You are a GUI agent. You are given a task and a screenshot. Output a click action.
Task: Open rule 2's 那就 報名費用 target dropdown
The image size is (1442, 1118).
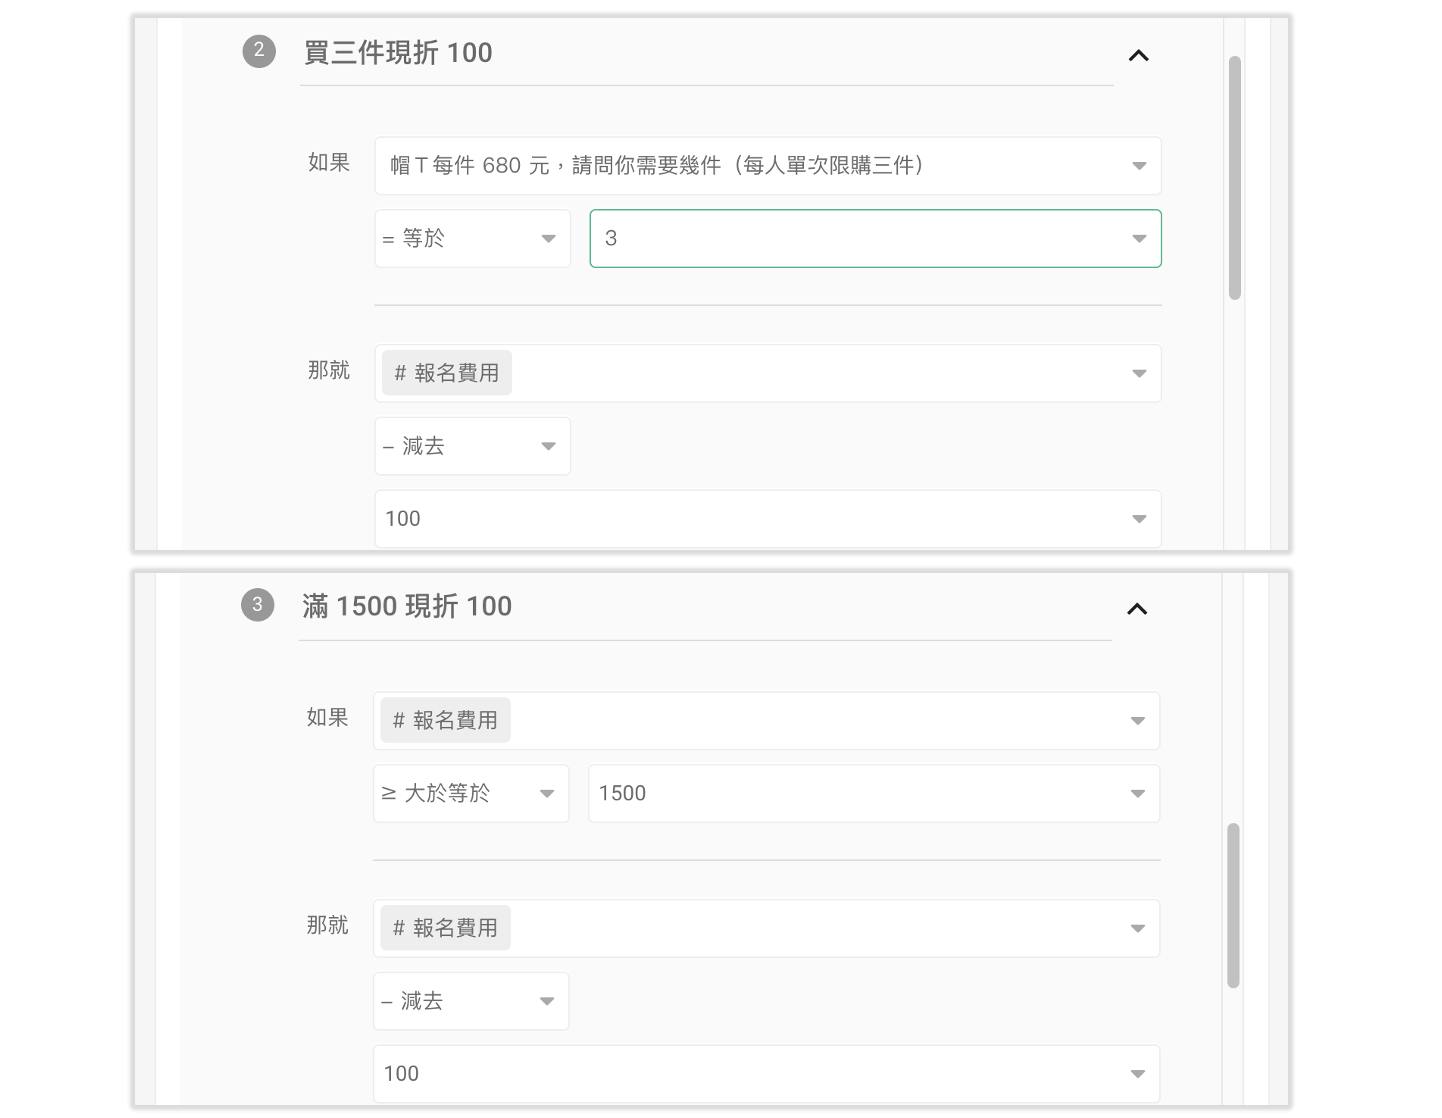click(x=767, y=374)
